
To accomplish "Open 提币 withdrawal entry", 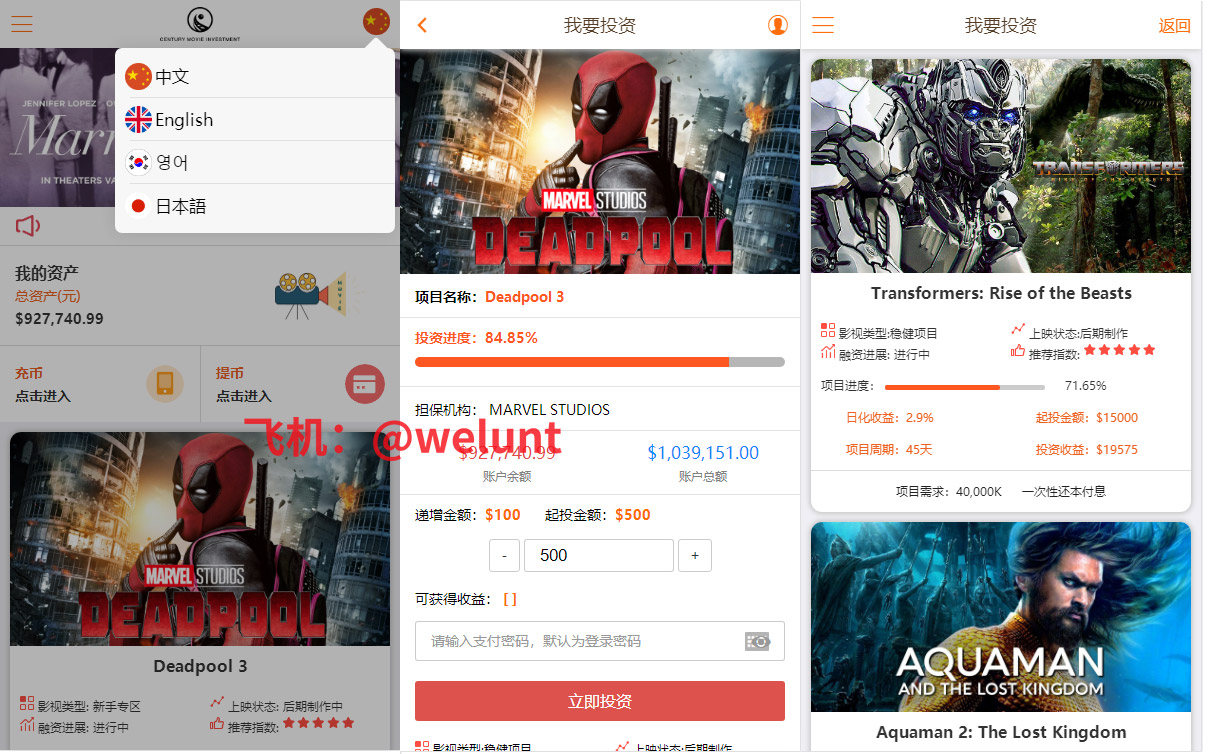I will point(300,386).
